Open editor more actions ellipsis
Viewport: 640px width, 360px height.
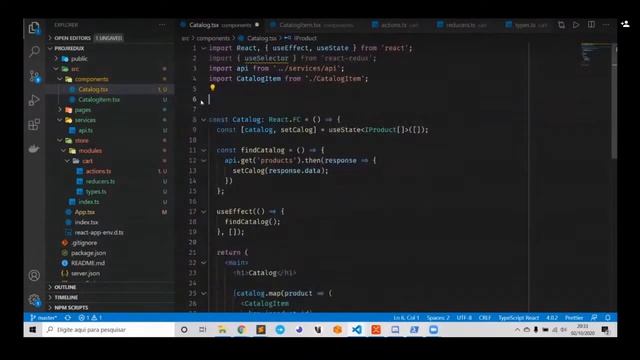[606, 25]
